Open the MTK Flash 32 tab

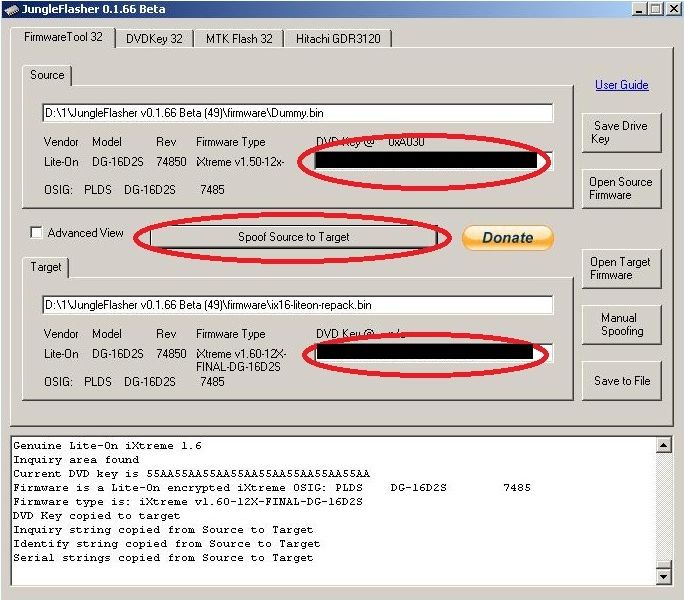point(238,39)
